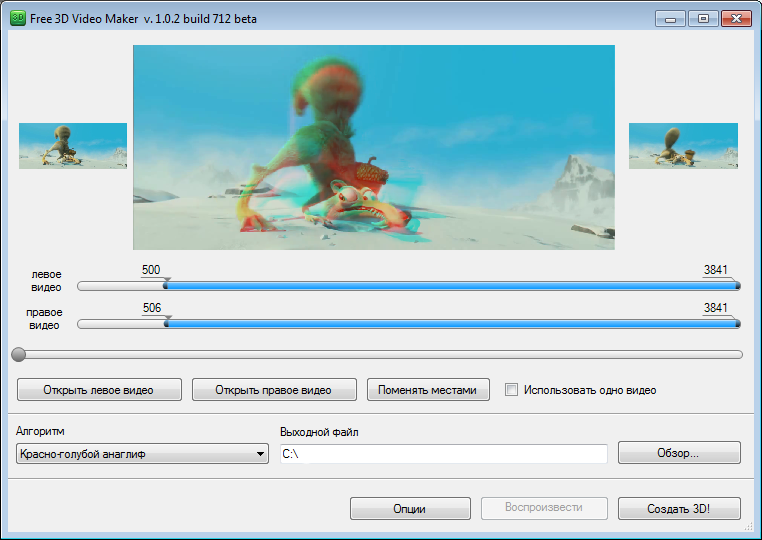The image size is (762, 540).
Task: Click the левое видео label
Action: [x=46, y=280]
